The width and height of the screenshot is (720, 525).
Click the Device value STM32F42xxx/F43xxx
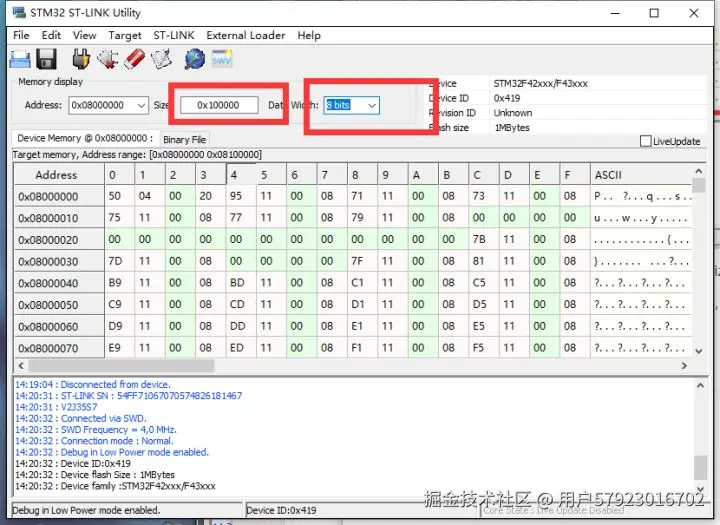540,84
